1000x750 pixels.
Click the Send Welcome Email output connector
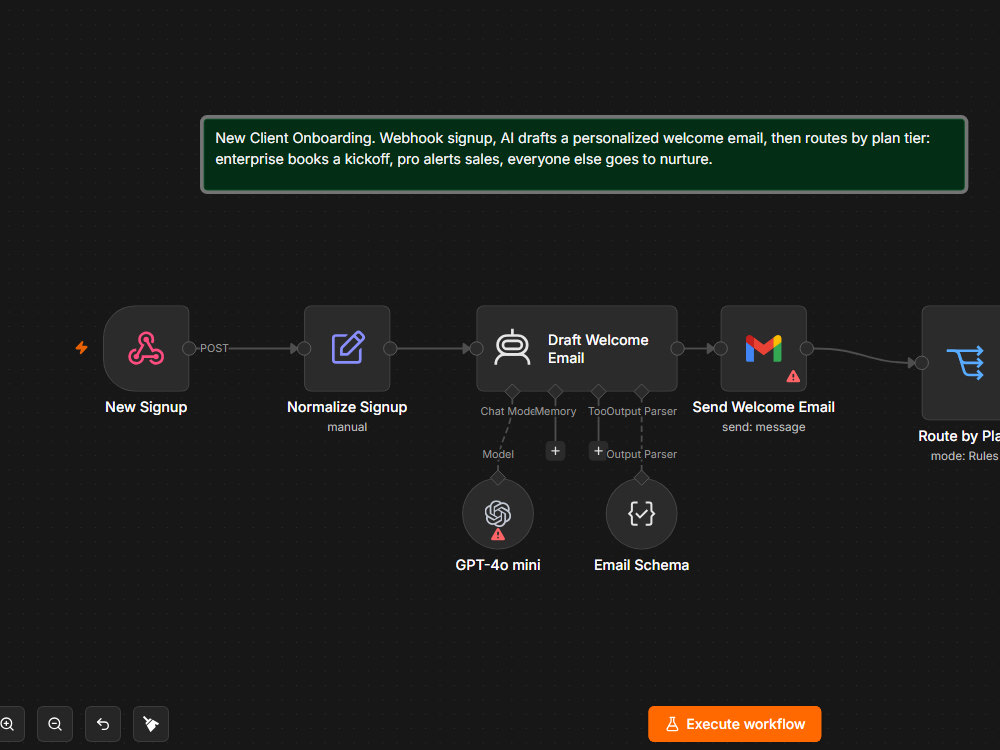pos(807,348)
